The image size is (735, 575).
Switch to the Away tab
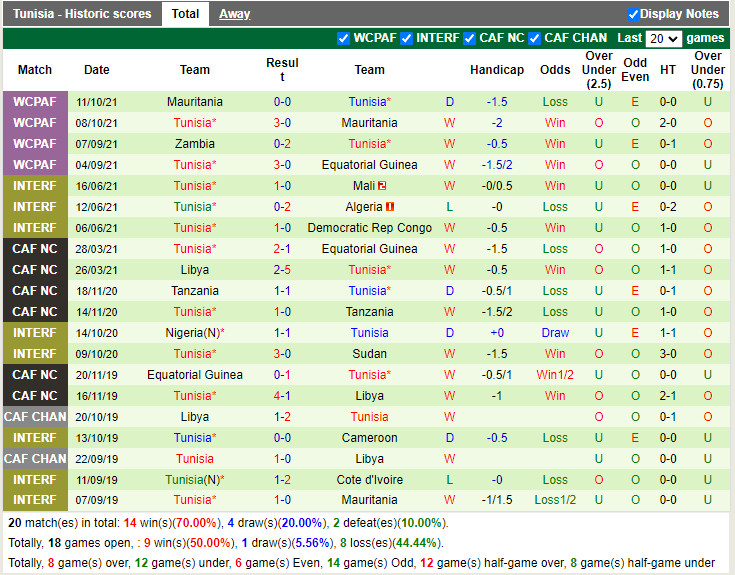tap(235, 14)
